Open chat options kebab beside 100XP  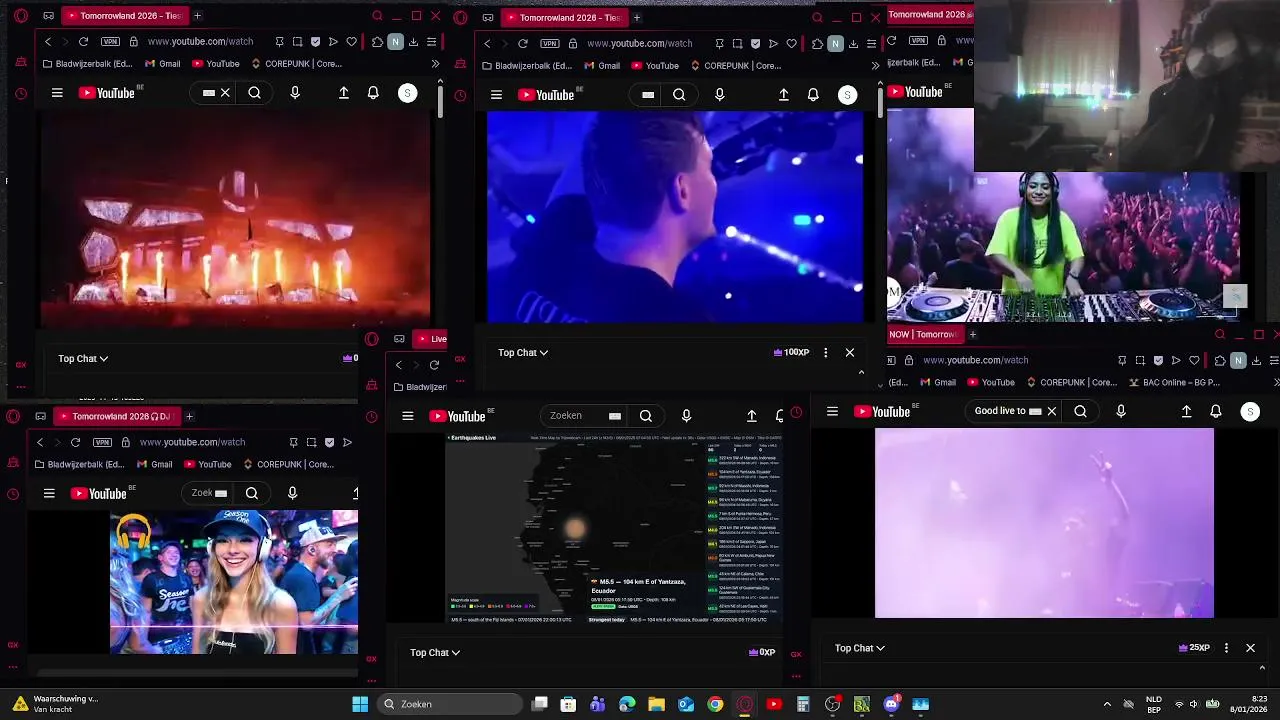(825, 352)
